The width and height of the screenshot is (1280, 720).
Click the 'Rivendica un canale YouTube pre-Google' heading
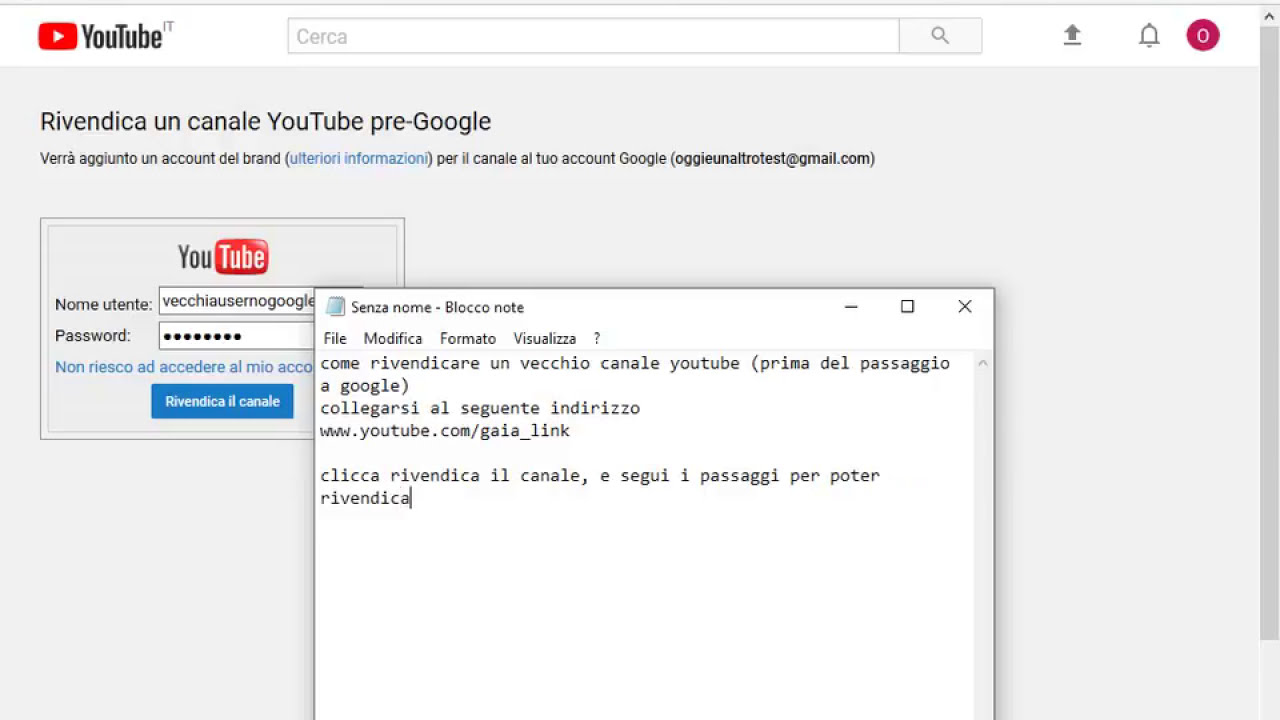265,122
